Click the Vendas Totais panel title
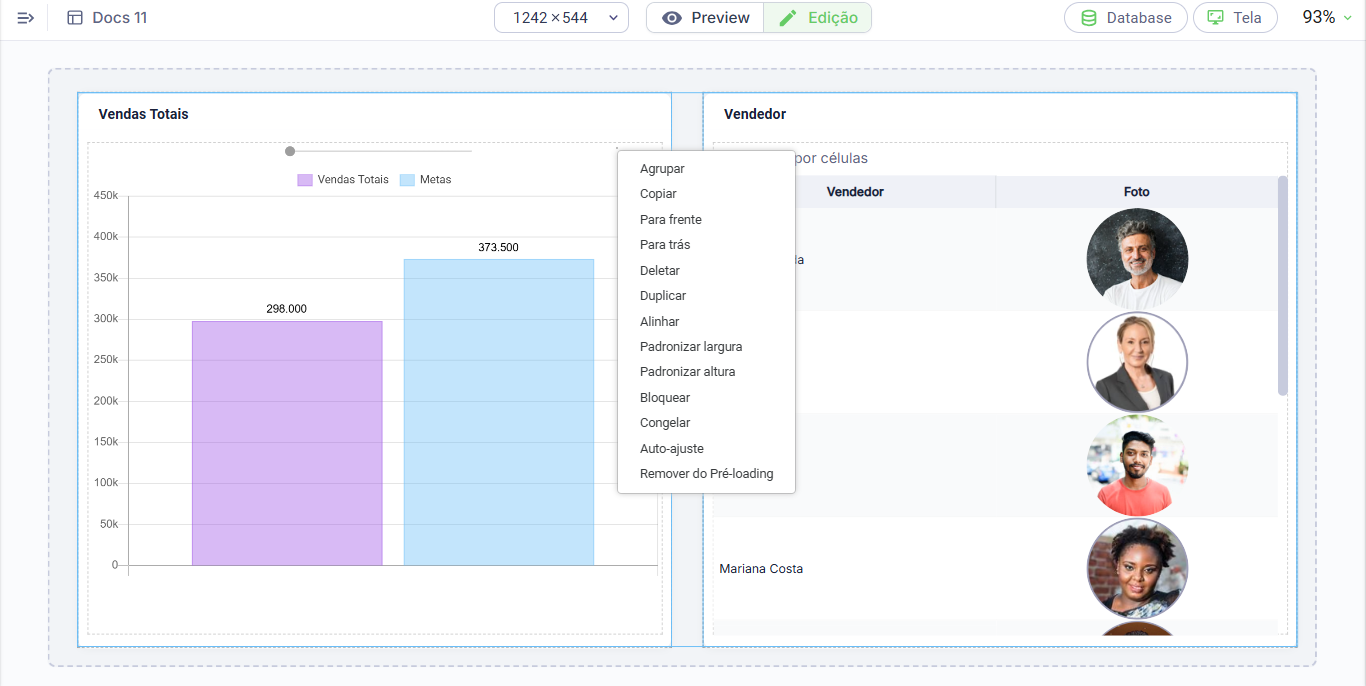1366x686 pixels. tap(143, 114)
